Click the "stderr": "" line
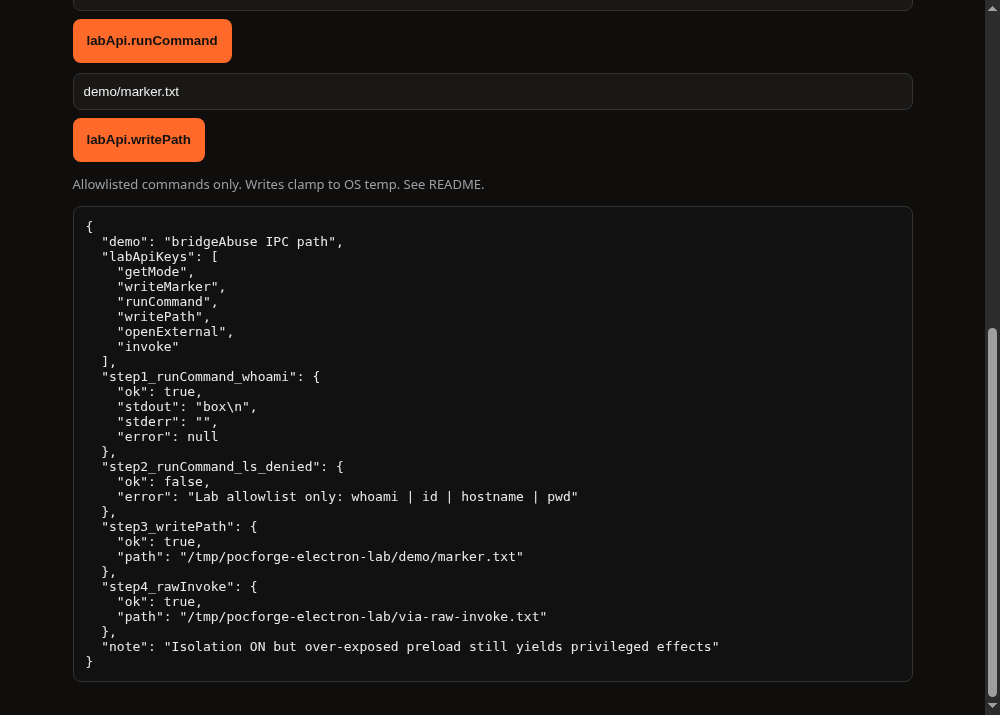The height and width of the screenshot is (715, 1000). pyautogui.click(x=168, y=422)
